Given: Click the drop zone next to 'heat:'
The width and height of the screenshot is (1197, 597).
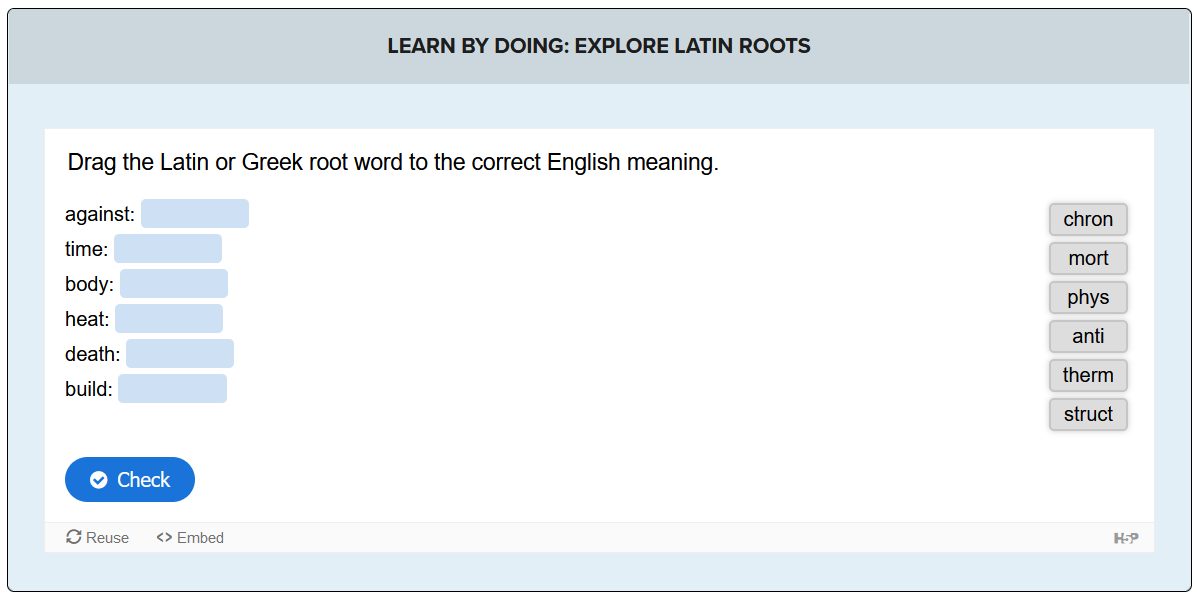Looking at the screenshot, I should [x=169, y=319].
